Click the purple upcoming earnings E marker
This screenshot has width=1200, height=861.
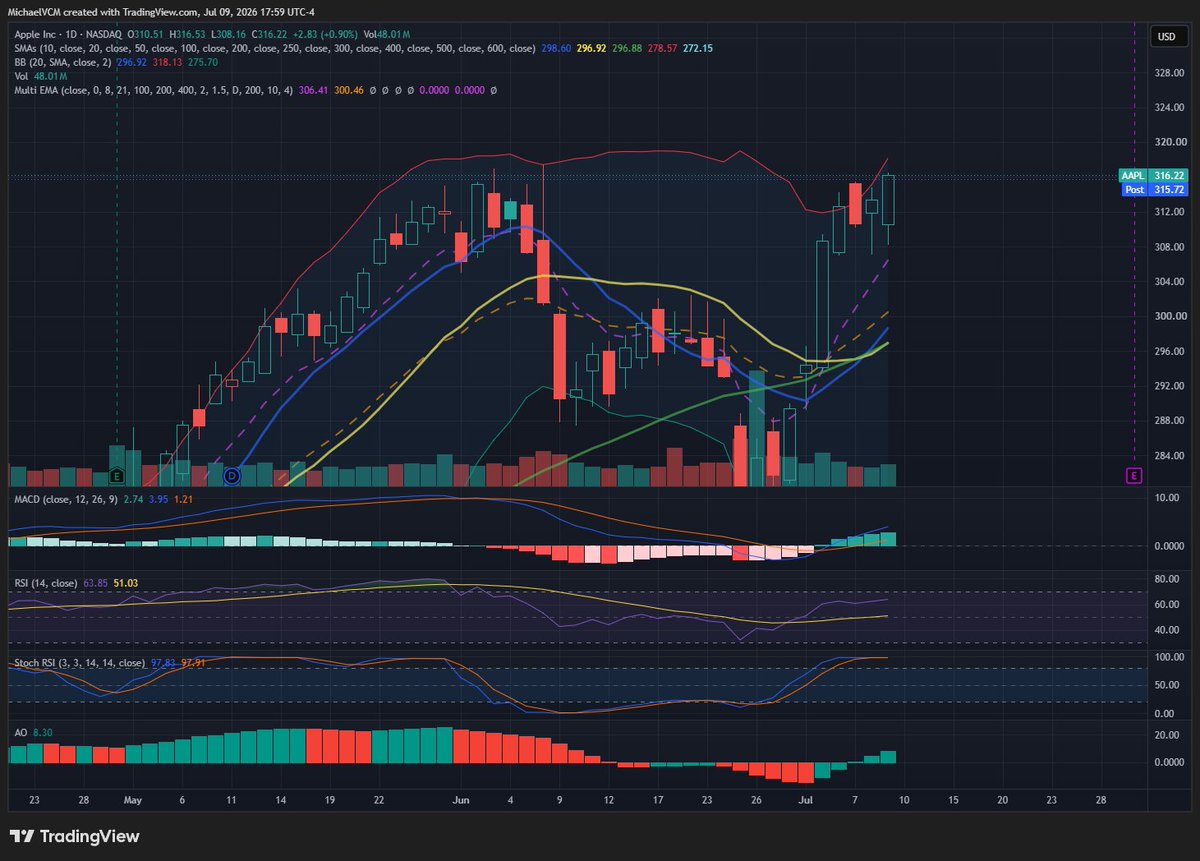1133,476
